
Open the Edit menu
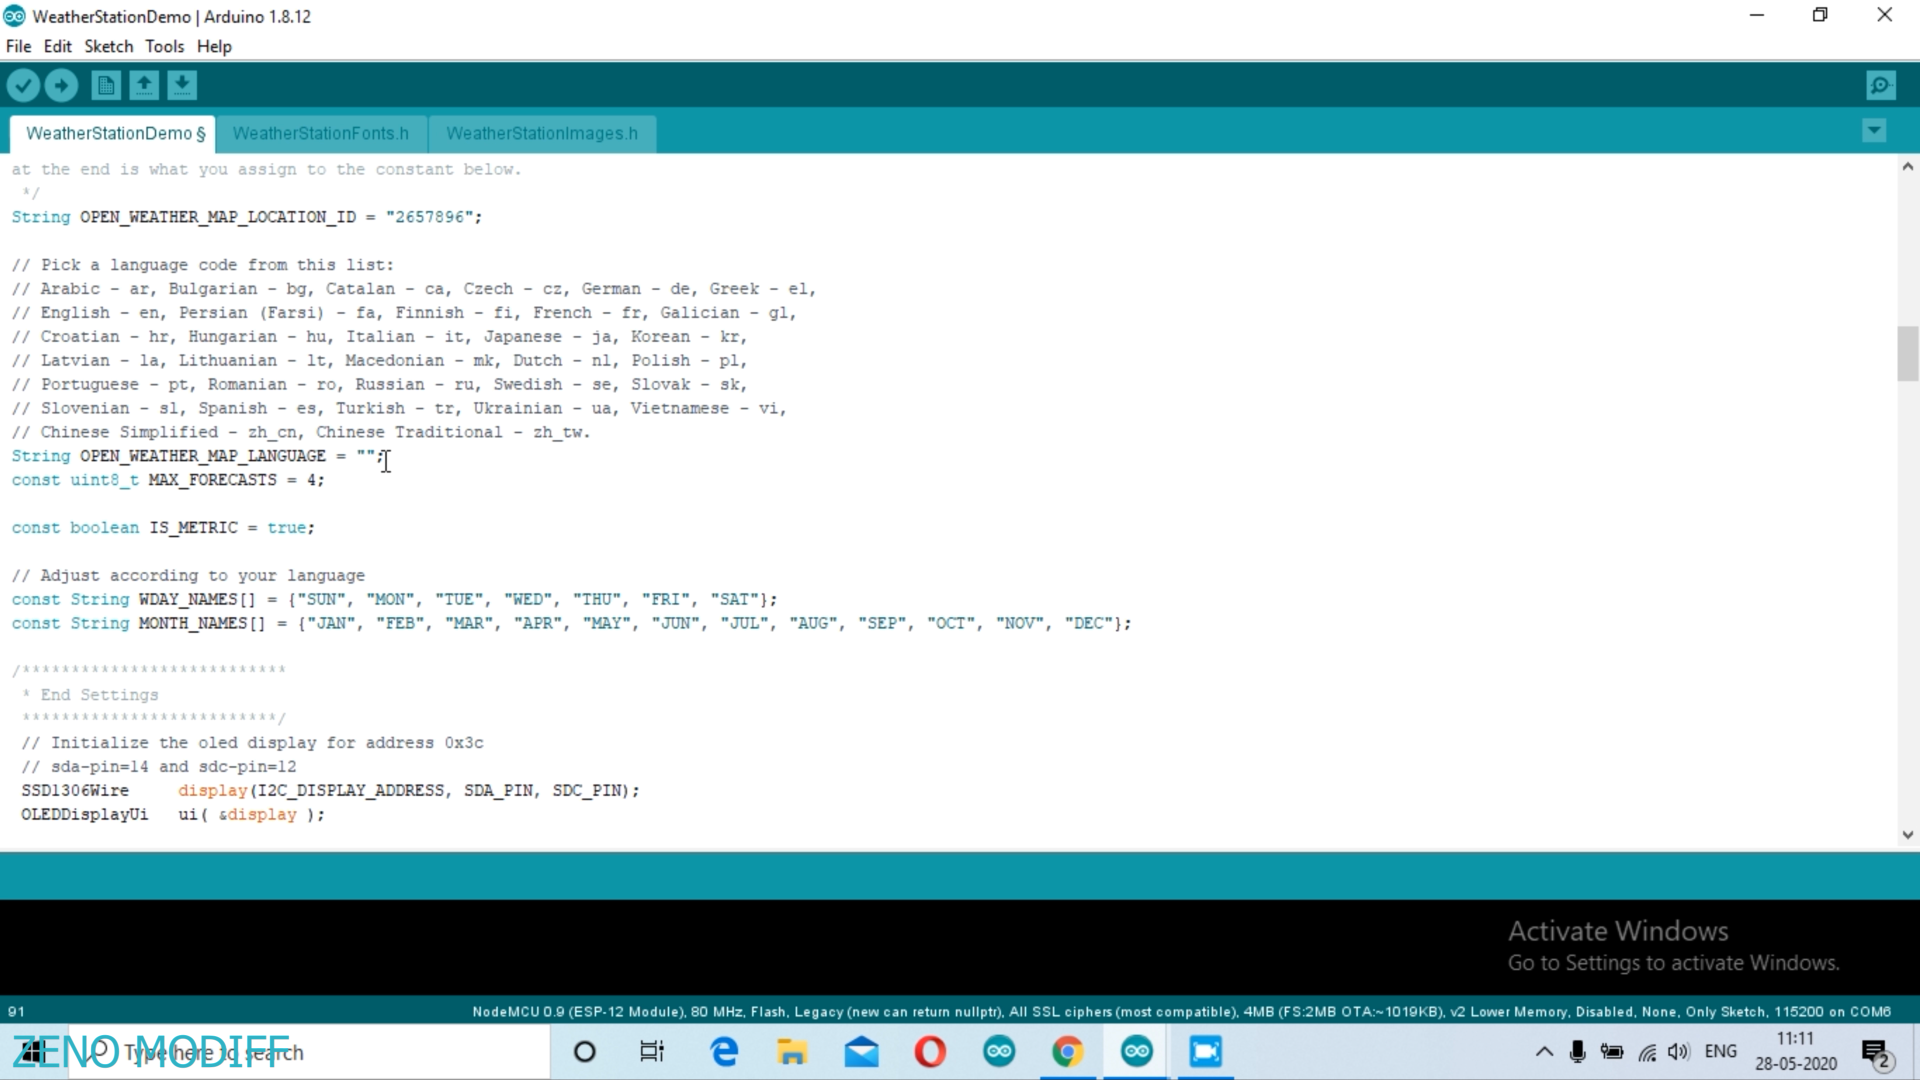click(x=57, y=46)
